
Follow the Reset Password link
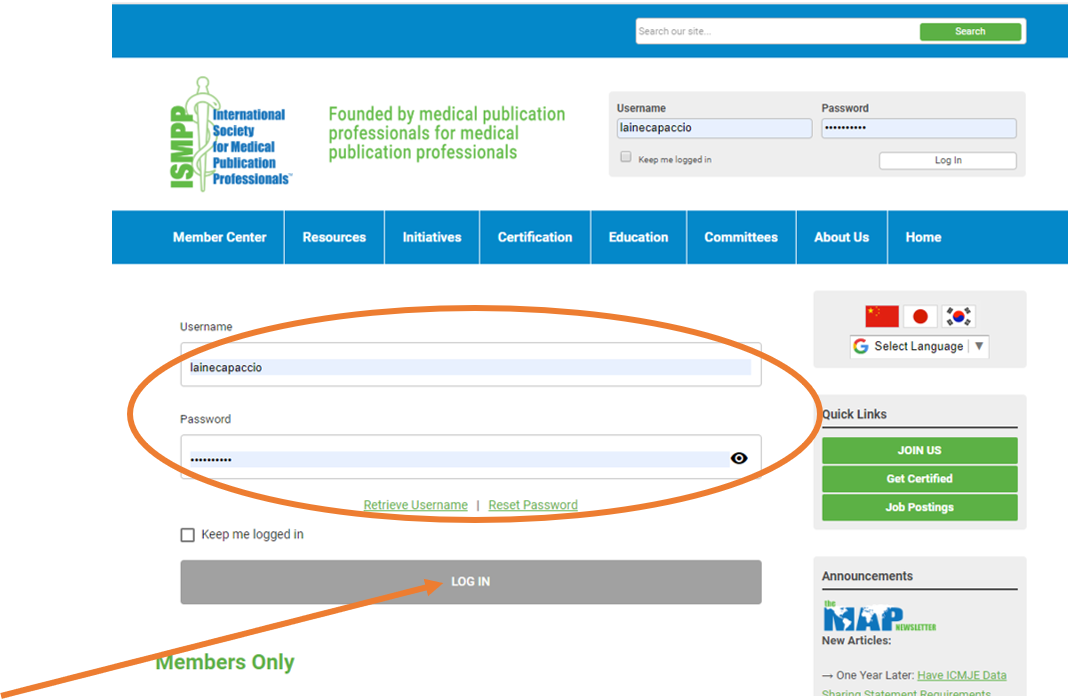[x=533, y=505]
